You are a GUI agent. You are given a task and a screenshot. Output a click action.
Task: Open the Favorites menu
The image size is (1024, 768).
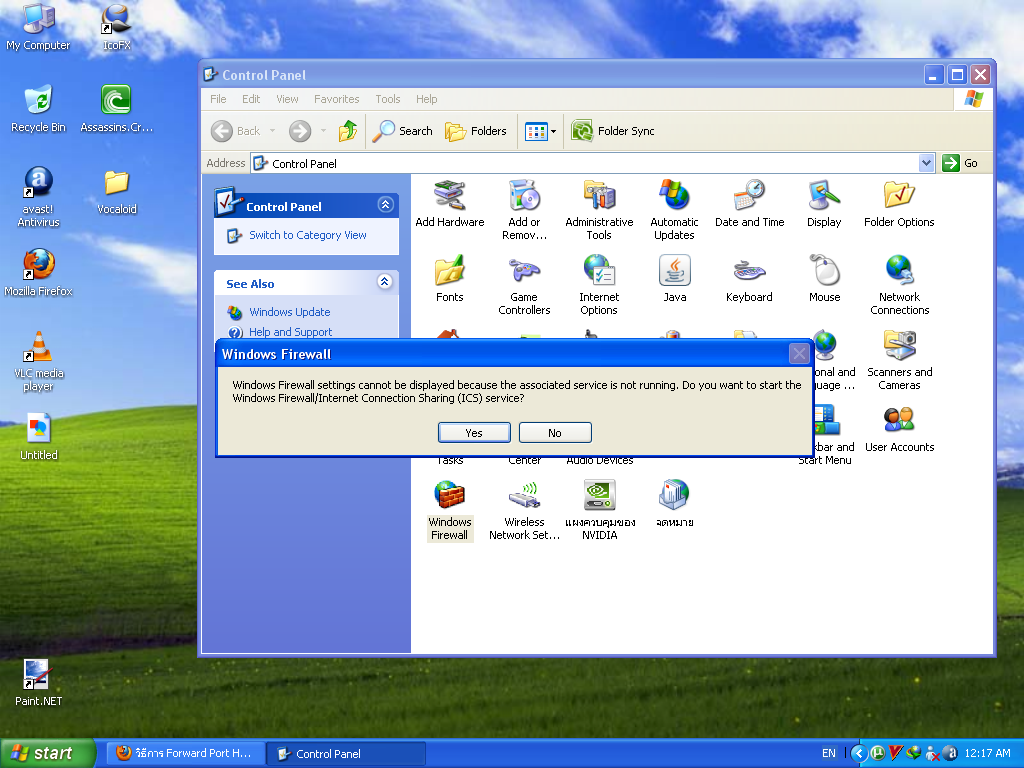tap(336, 99)
